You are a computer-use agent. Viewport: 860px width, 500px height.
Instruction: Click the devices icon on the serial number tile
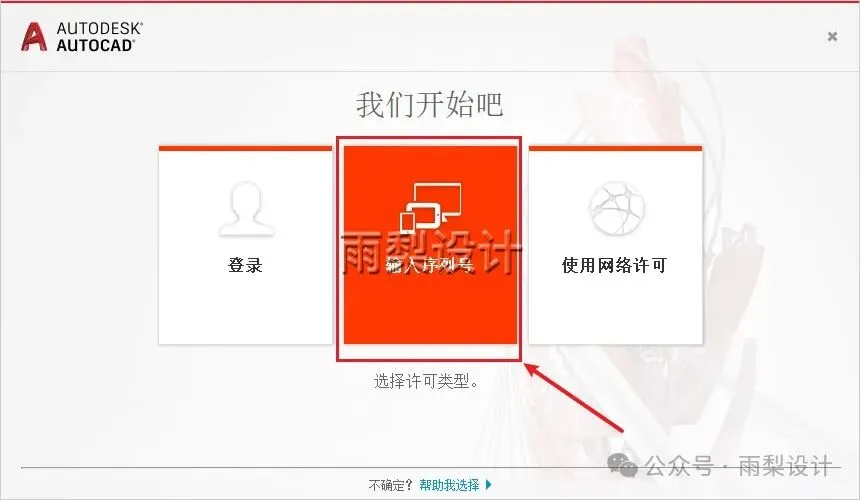pos(431,209)
